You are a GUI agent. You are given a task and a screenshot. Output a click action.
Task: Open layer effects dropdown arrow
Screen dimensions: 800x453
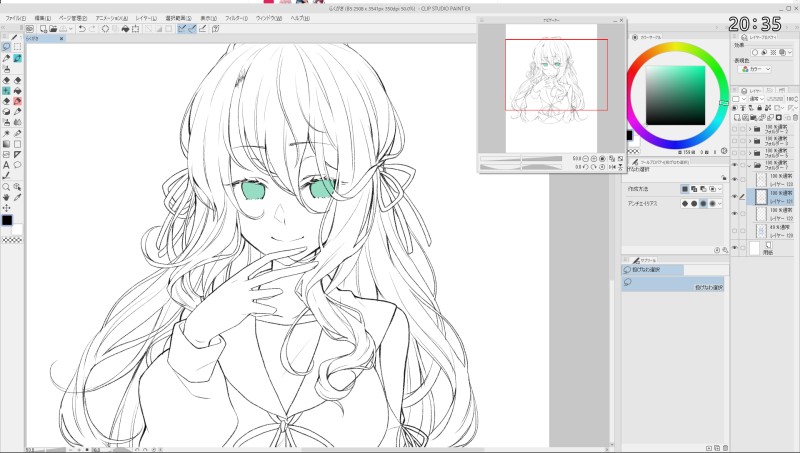point(790,53)
